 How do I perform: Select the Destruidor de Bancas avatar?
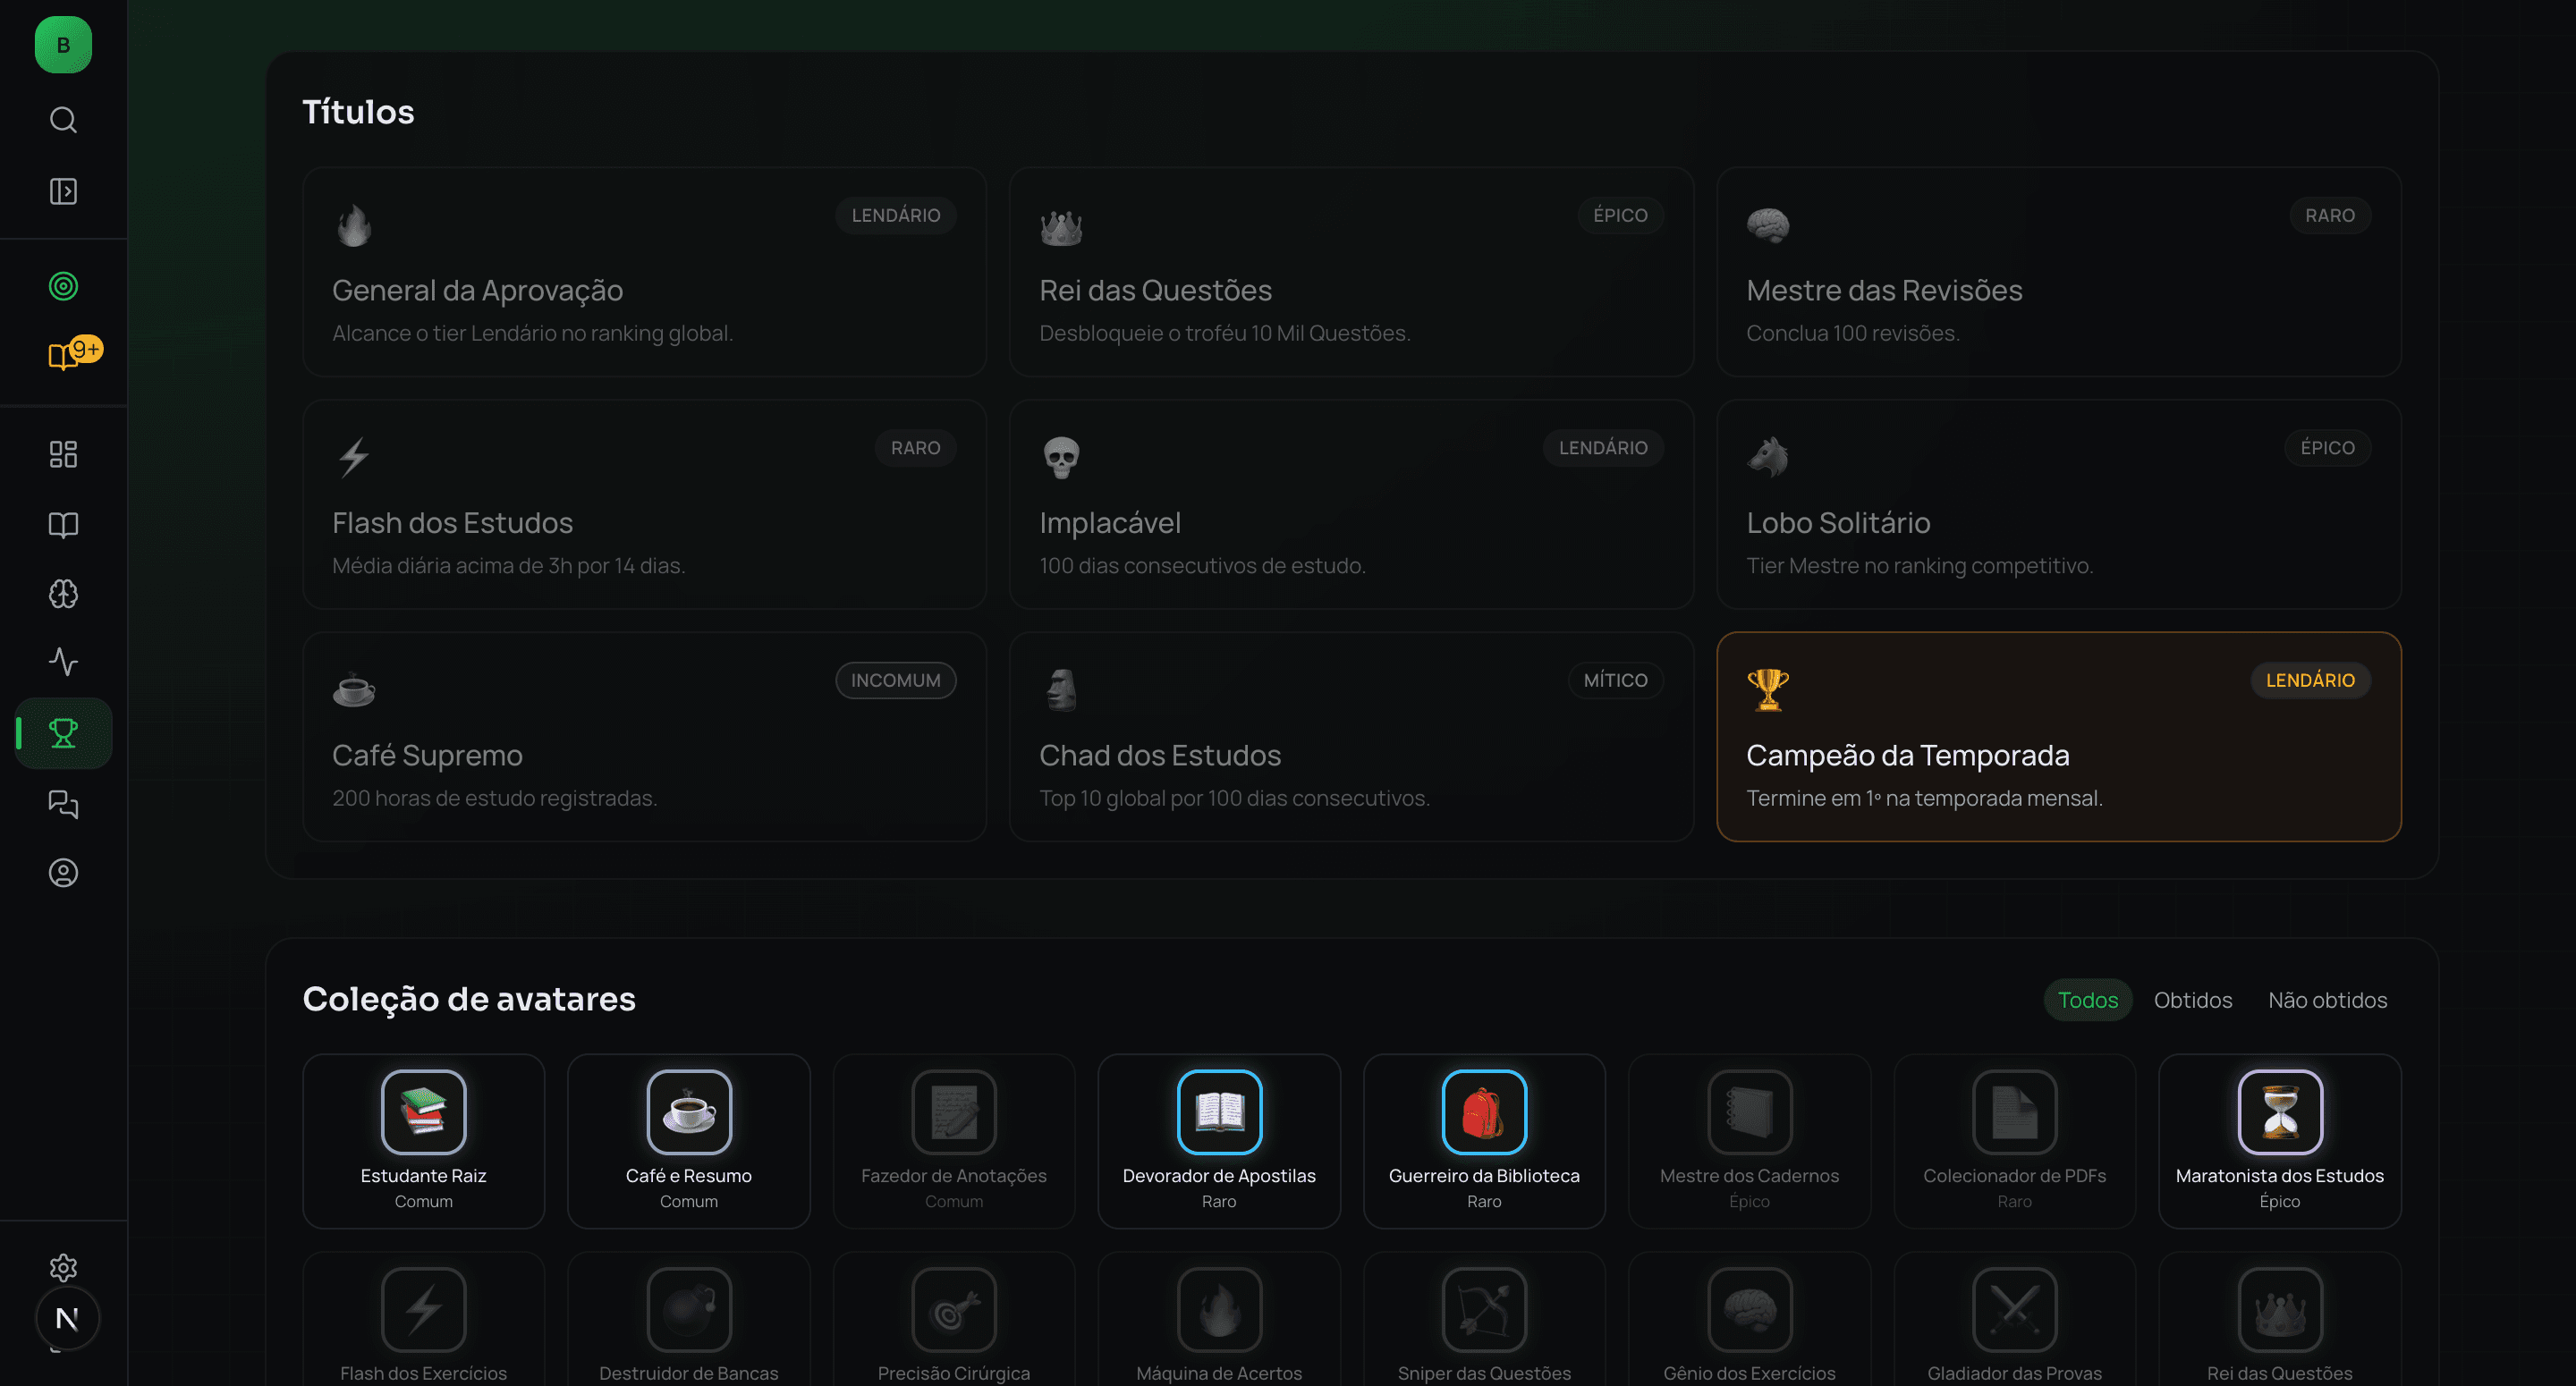[x=689, y=1320]
